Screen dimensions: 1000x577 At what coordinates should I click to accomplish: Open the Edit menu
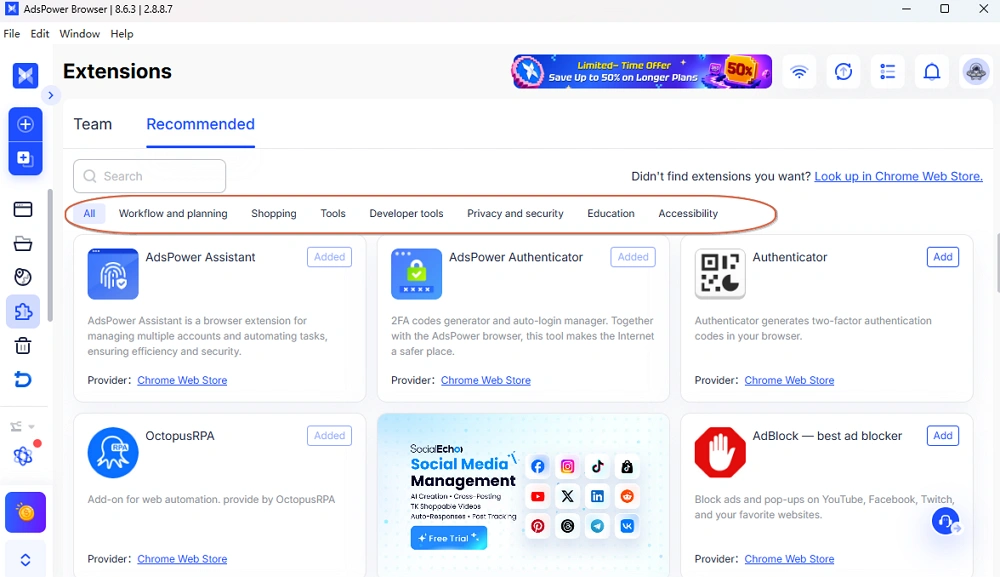tap(40, 34)
